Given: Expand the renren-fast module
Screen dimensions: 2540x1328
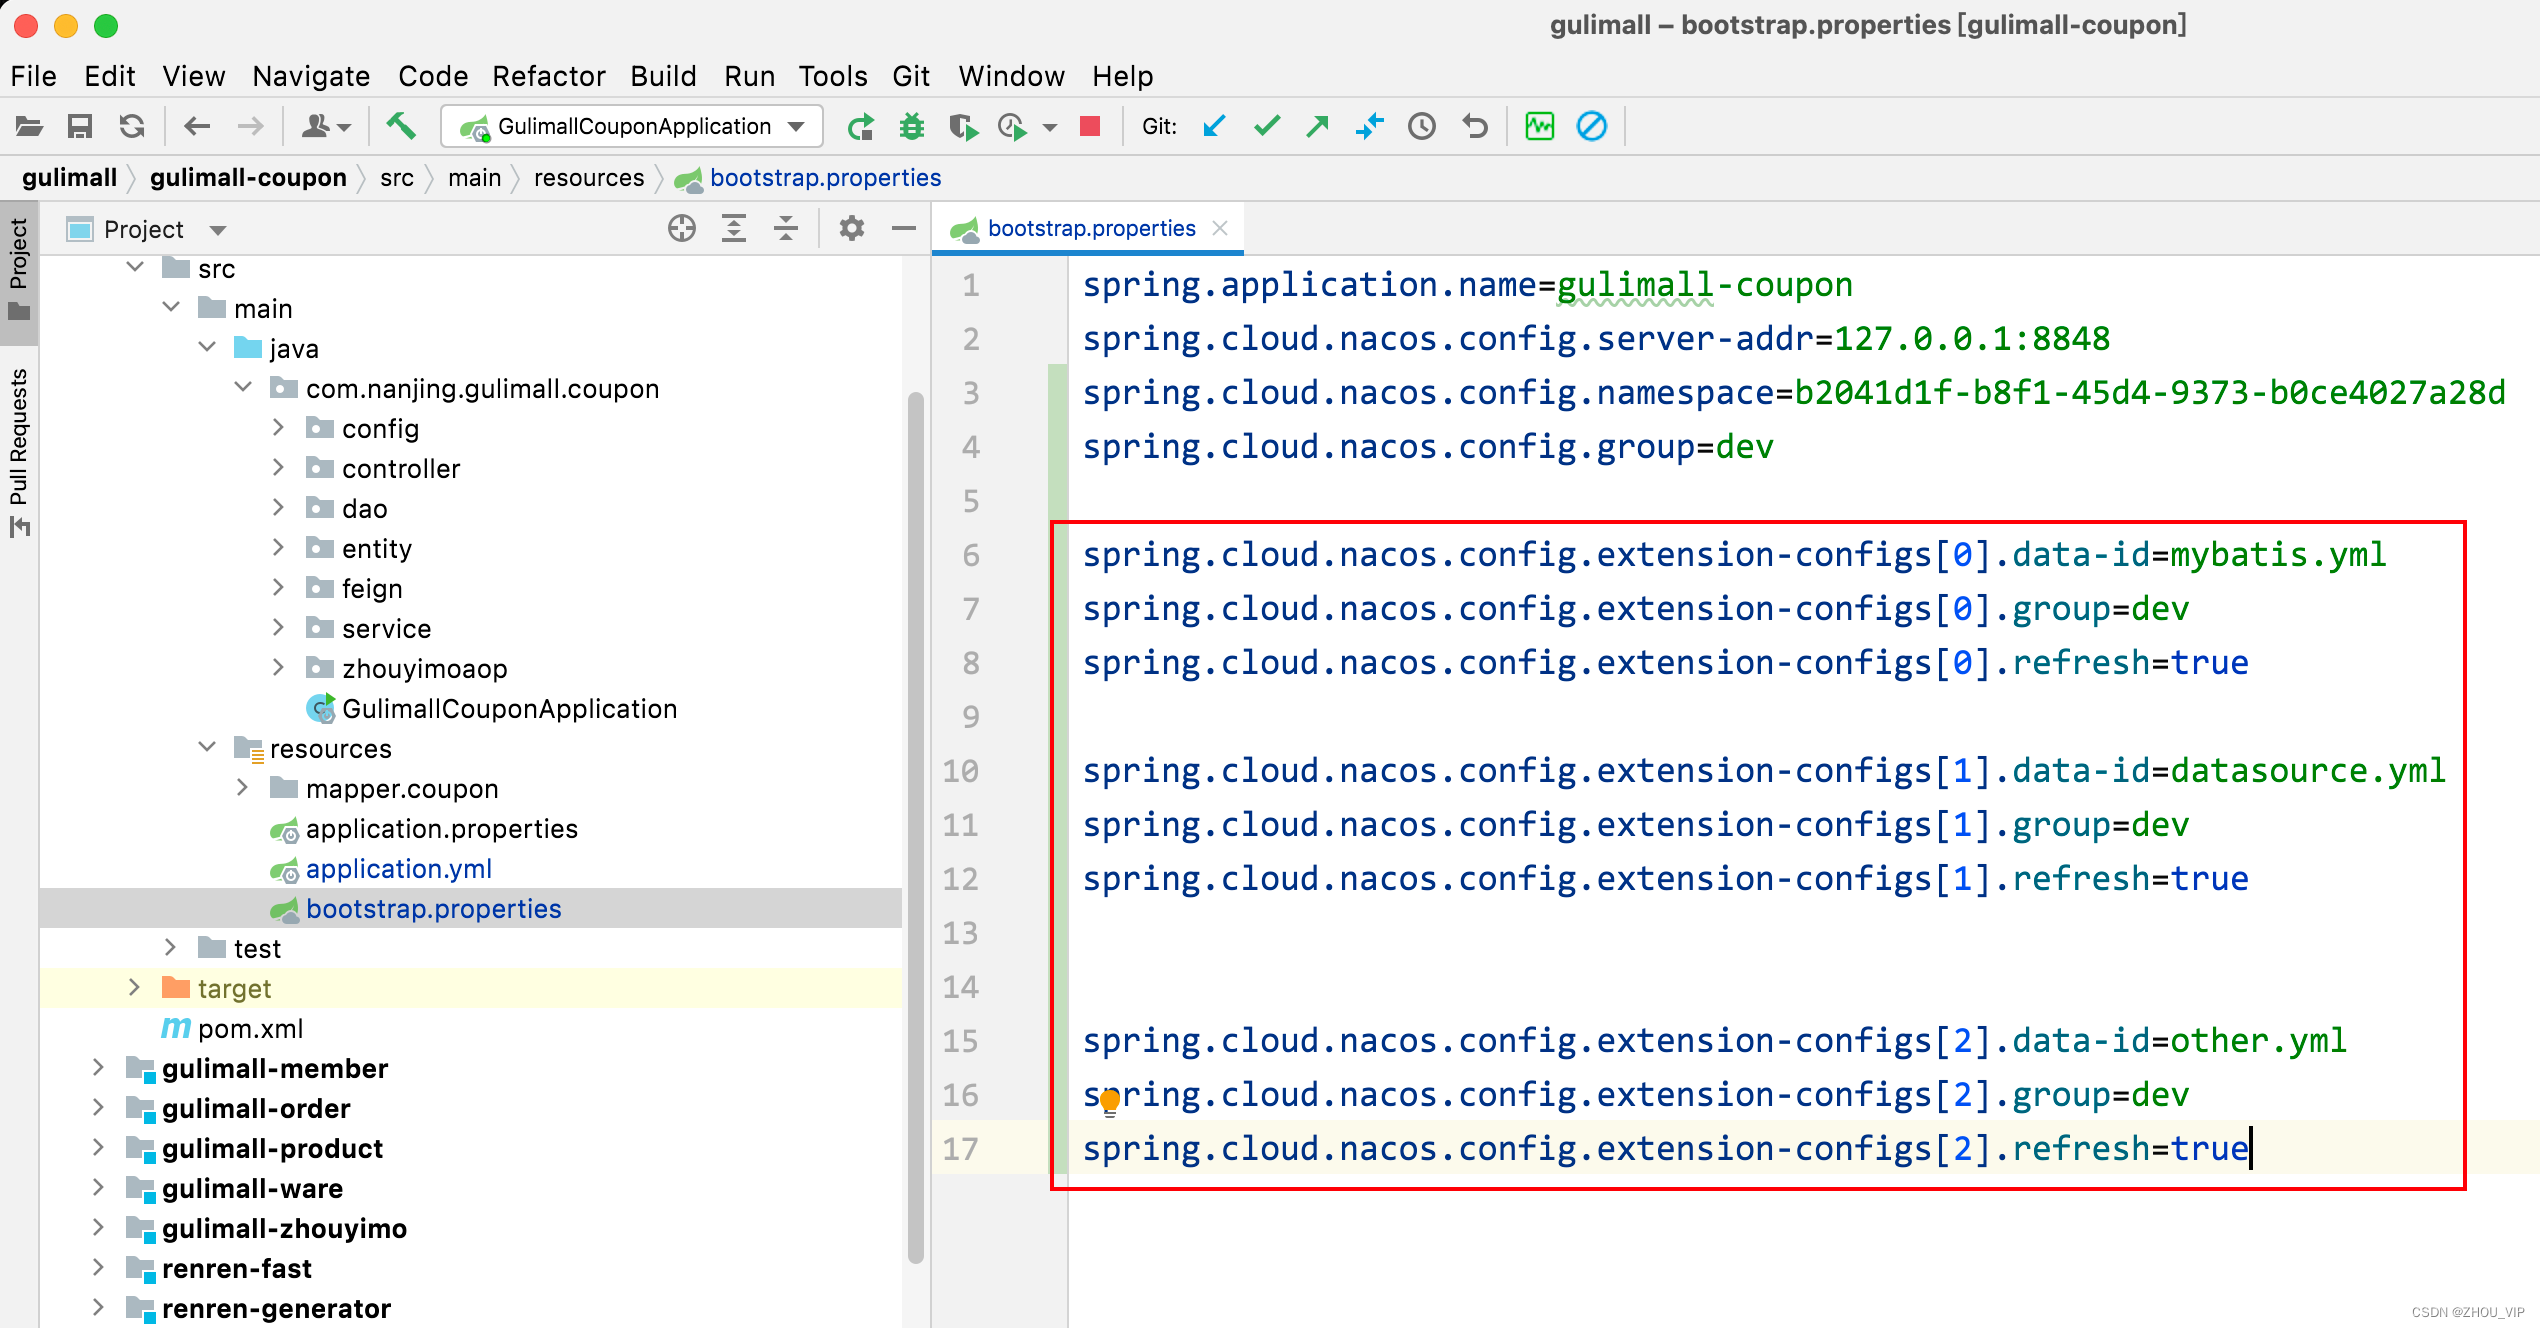Looking at the screenshot, I should 99,1267.
